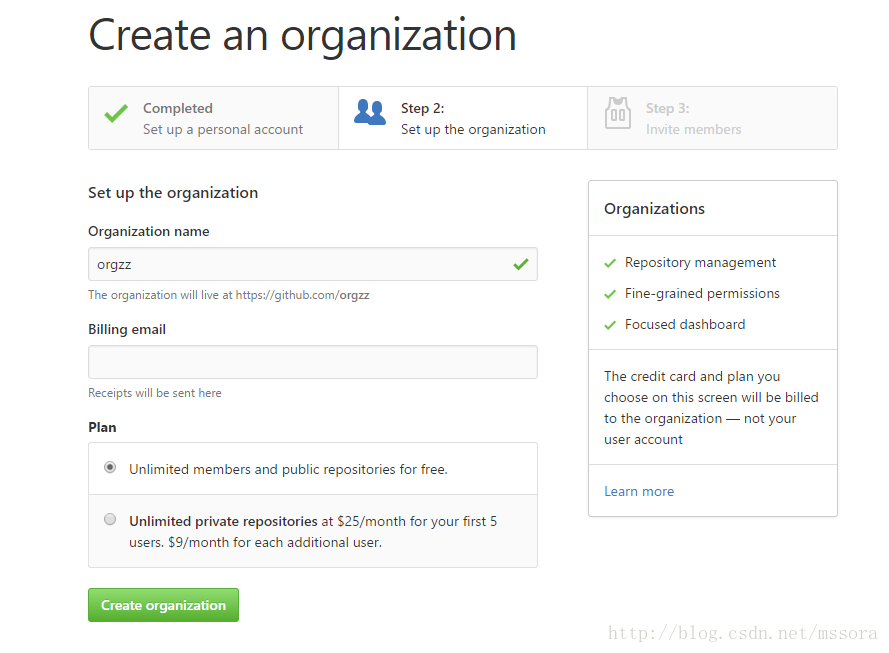The image size is (889, 653).
Task: Click the '$9/month for each additional user' text
Action: pyautogui.click(x=275, y=542)
